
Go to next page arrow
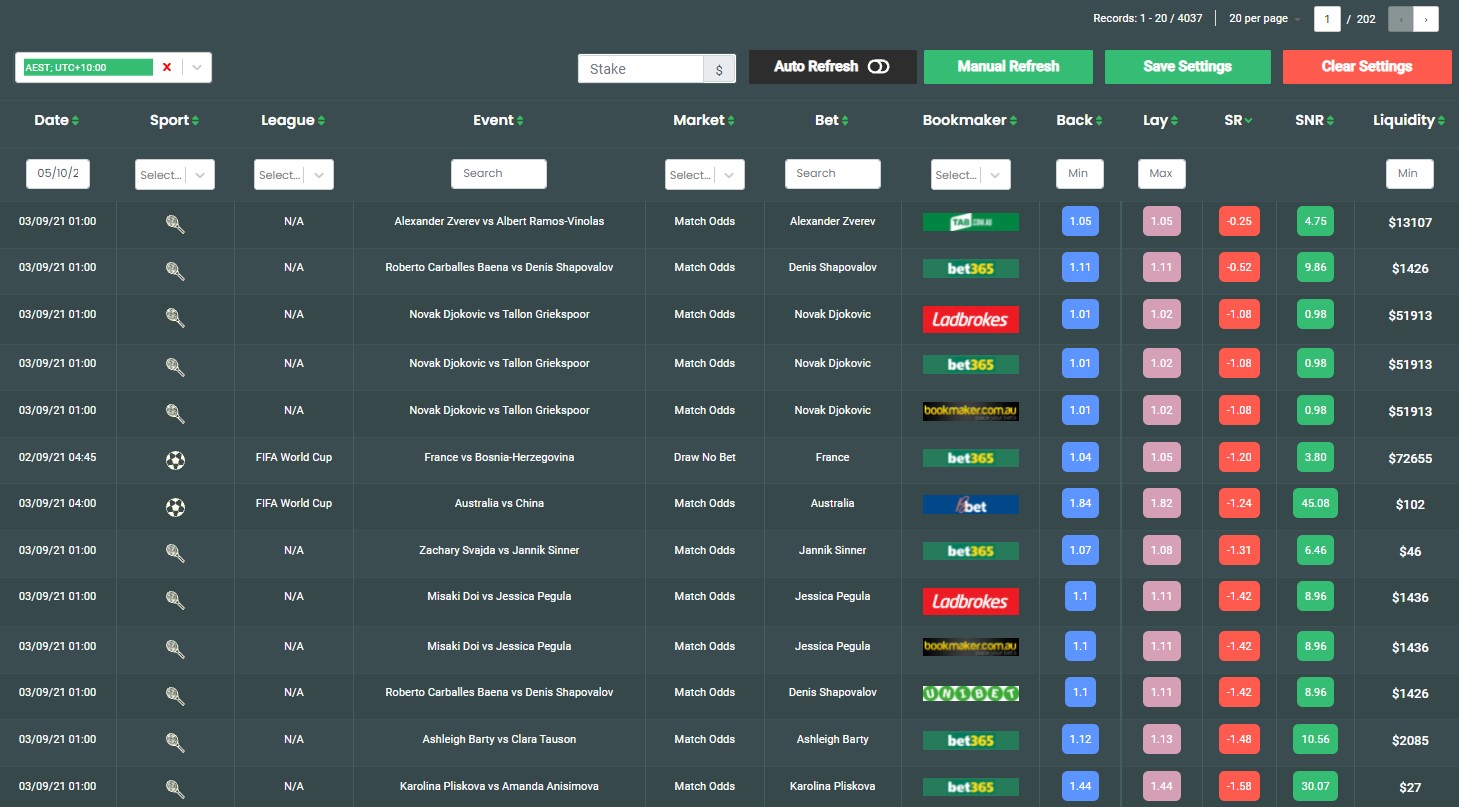click(1426, 18)
